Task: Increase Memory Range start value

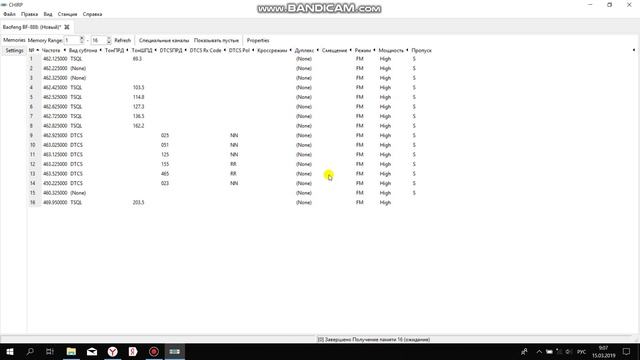Action: (82, 38)
